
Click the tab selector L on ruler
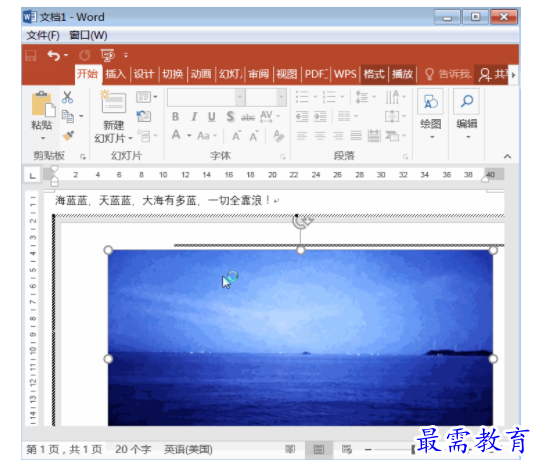click(x=33, y=176)
